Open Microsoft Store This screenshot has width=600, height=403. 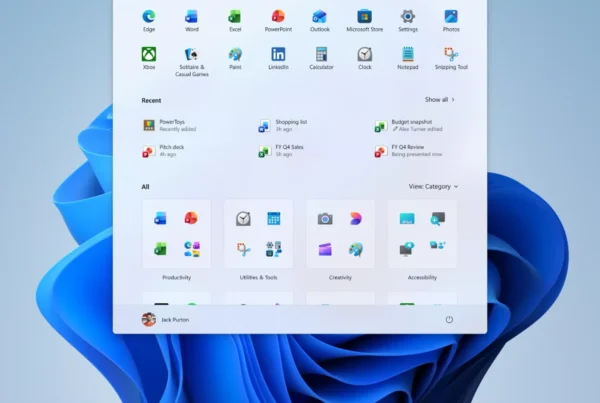[364, 21]
